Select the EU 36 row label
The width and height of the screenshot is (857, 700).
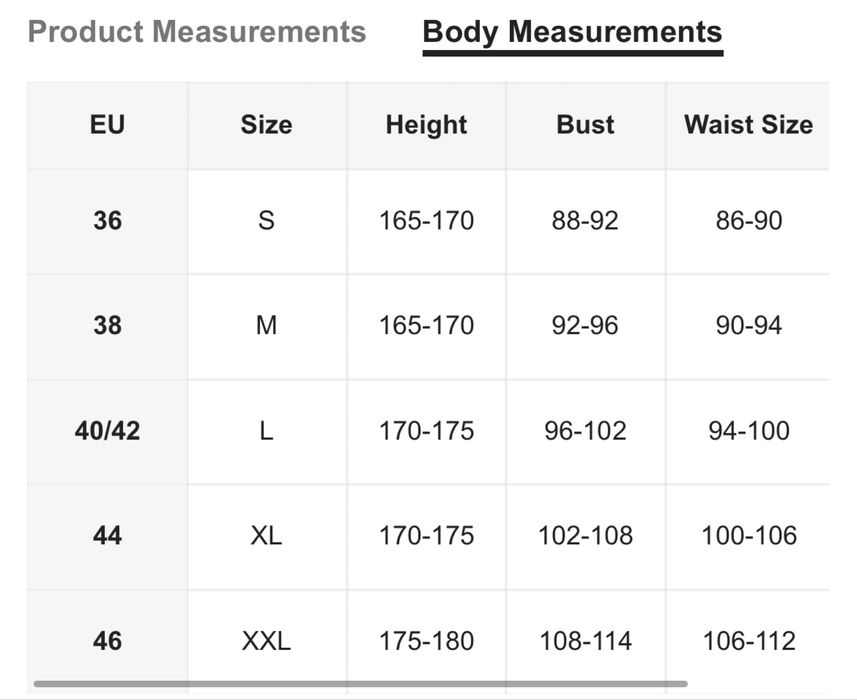tap(107, 220)
